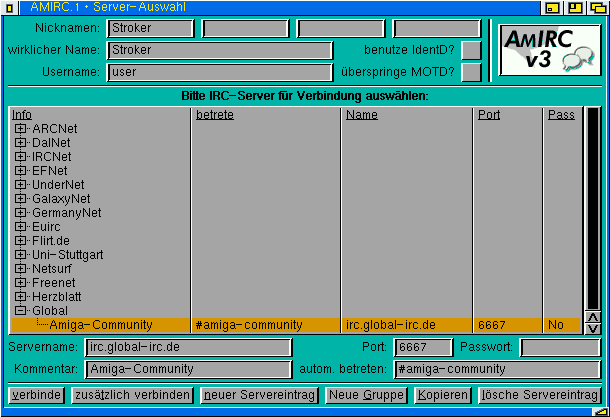Click the first Nickname field 'Stroker'
This screenshot has height=417, width=610.
point(150,28)
